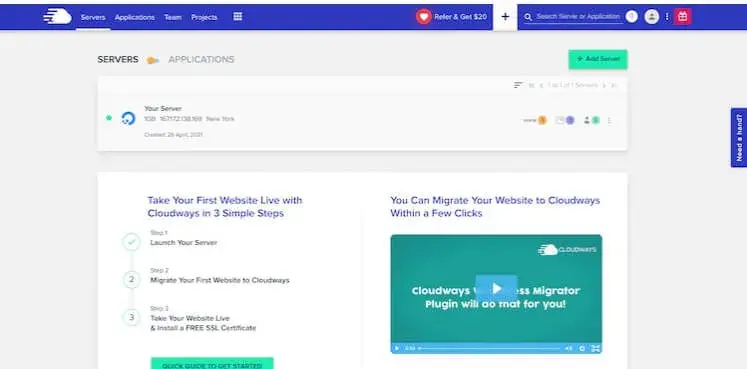Focus the Search Server or Application field

[578, 17]
